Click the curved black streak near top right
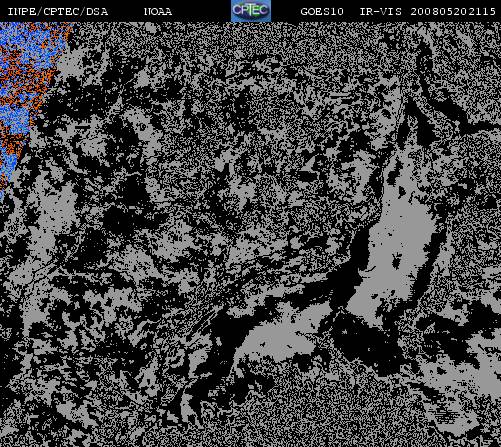 click(430, 87)
